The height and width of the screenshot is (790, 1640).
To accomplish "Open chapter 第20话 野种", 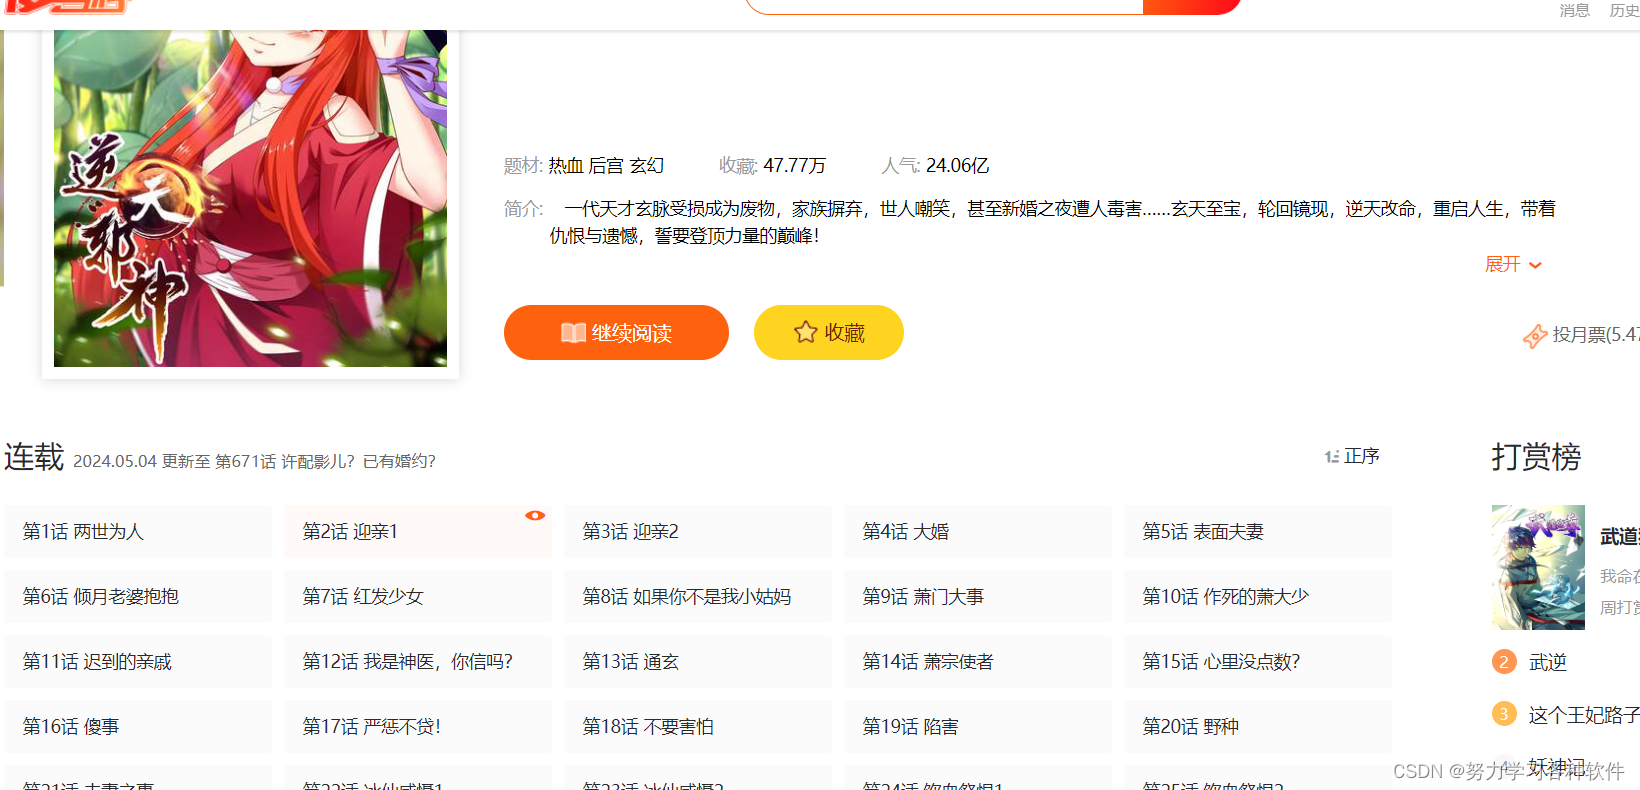I will (x=1258, y=726).
